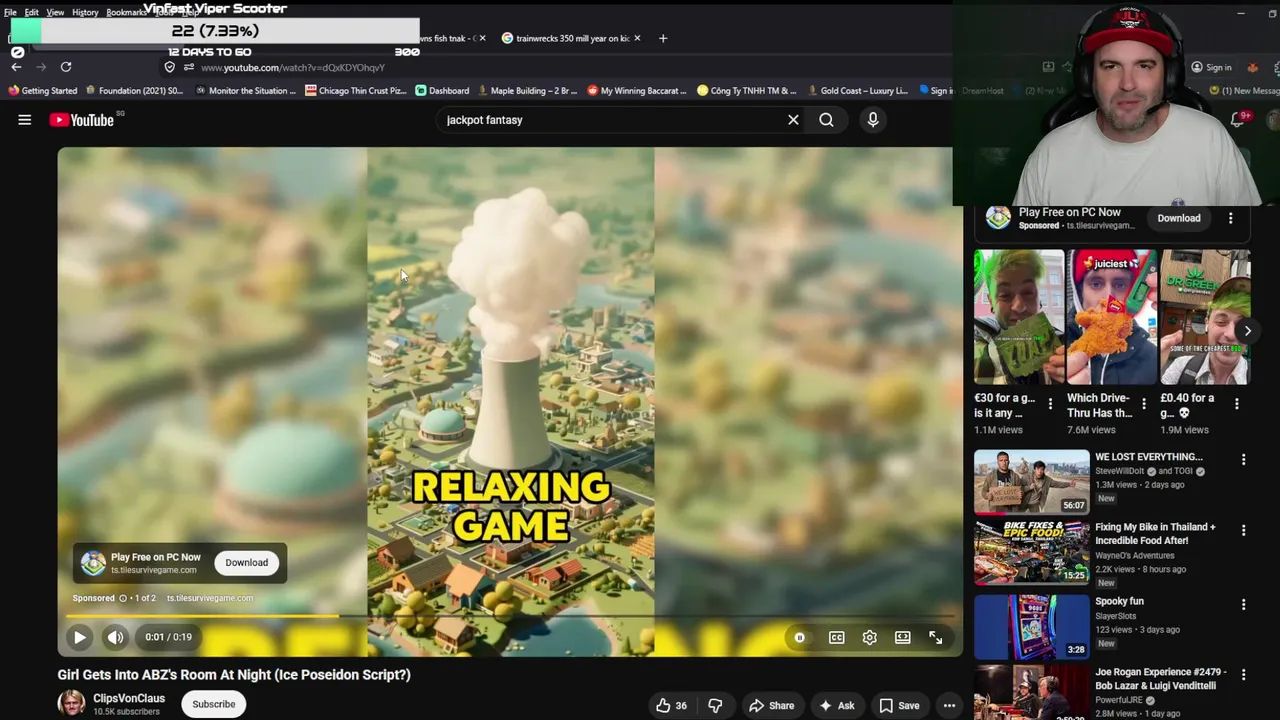The height and width of the screenshot is (720, 1280).
Task: Open 'Fixing My Bike in Thailand' video title
Action: click(x=1155, y=534)
